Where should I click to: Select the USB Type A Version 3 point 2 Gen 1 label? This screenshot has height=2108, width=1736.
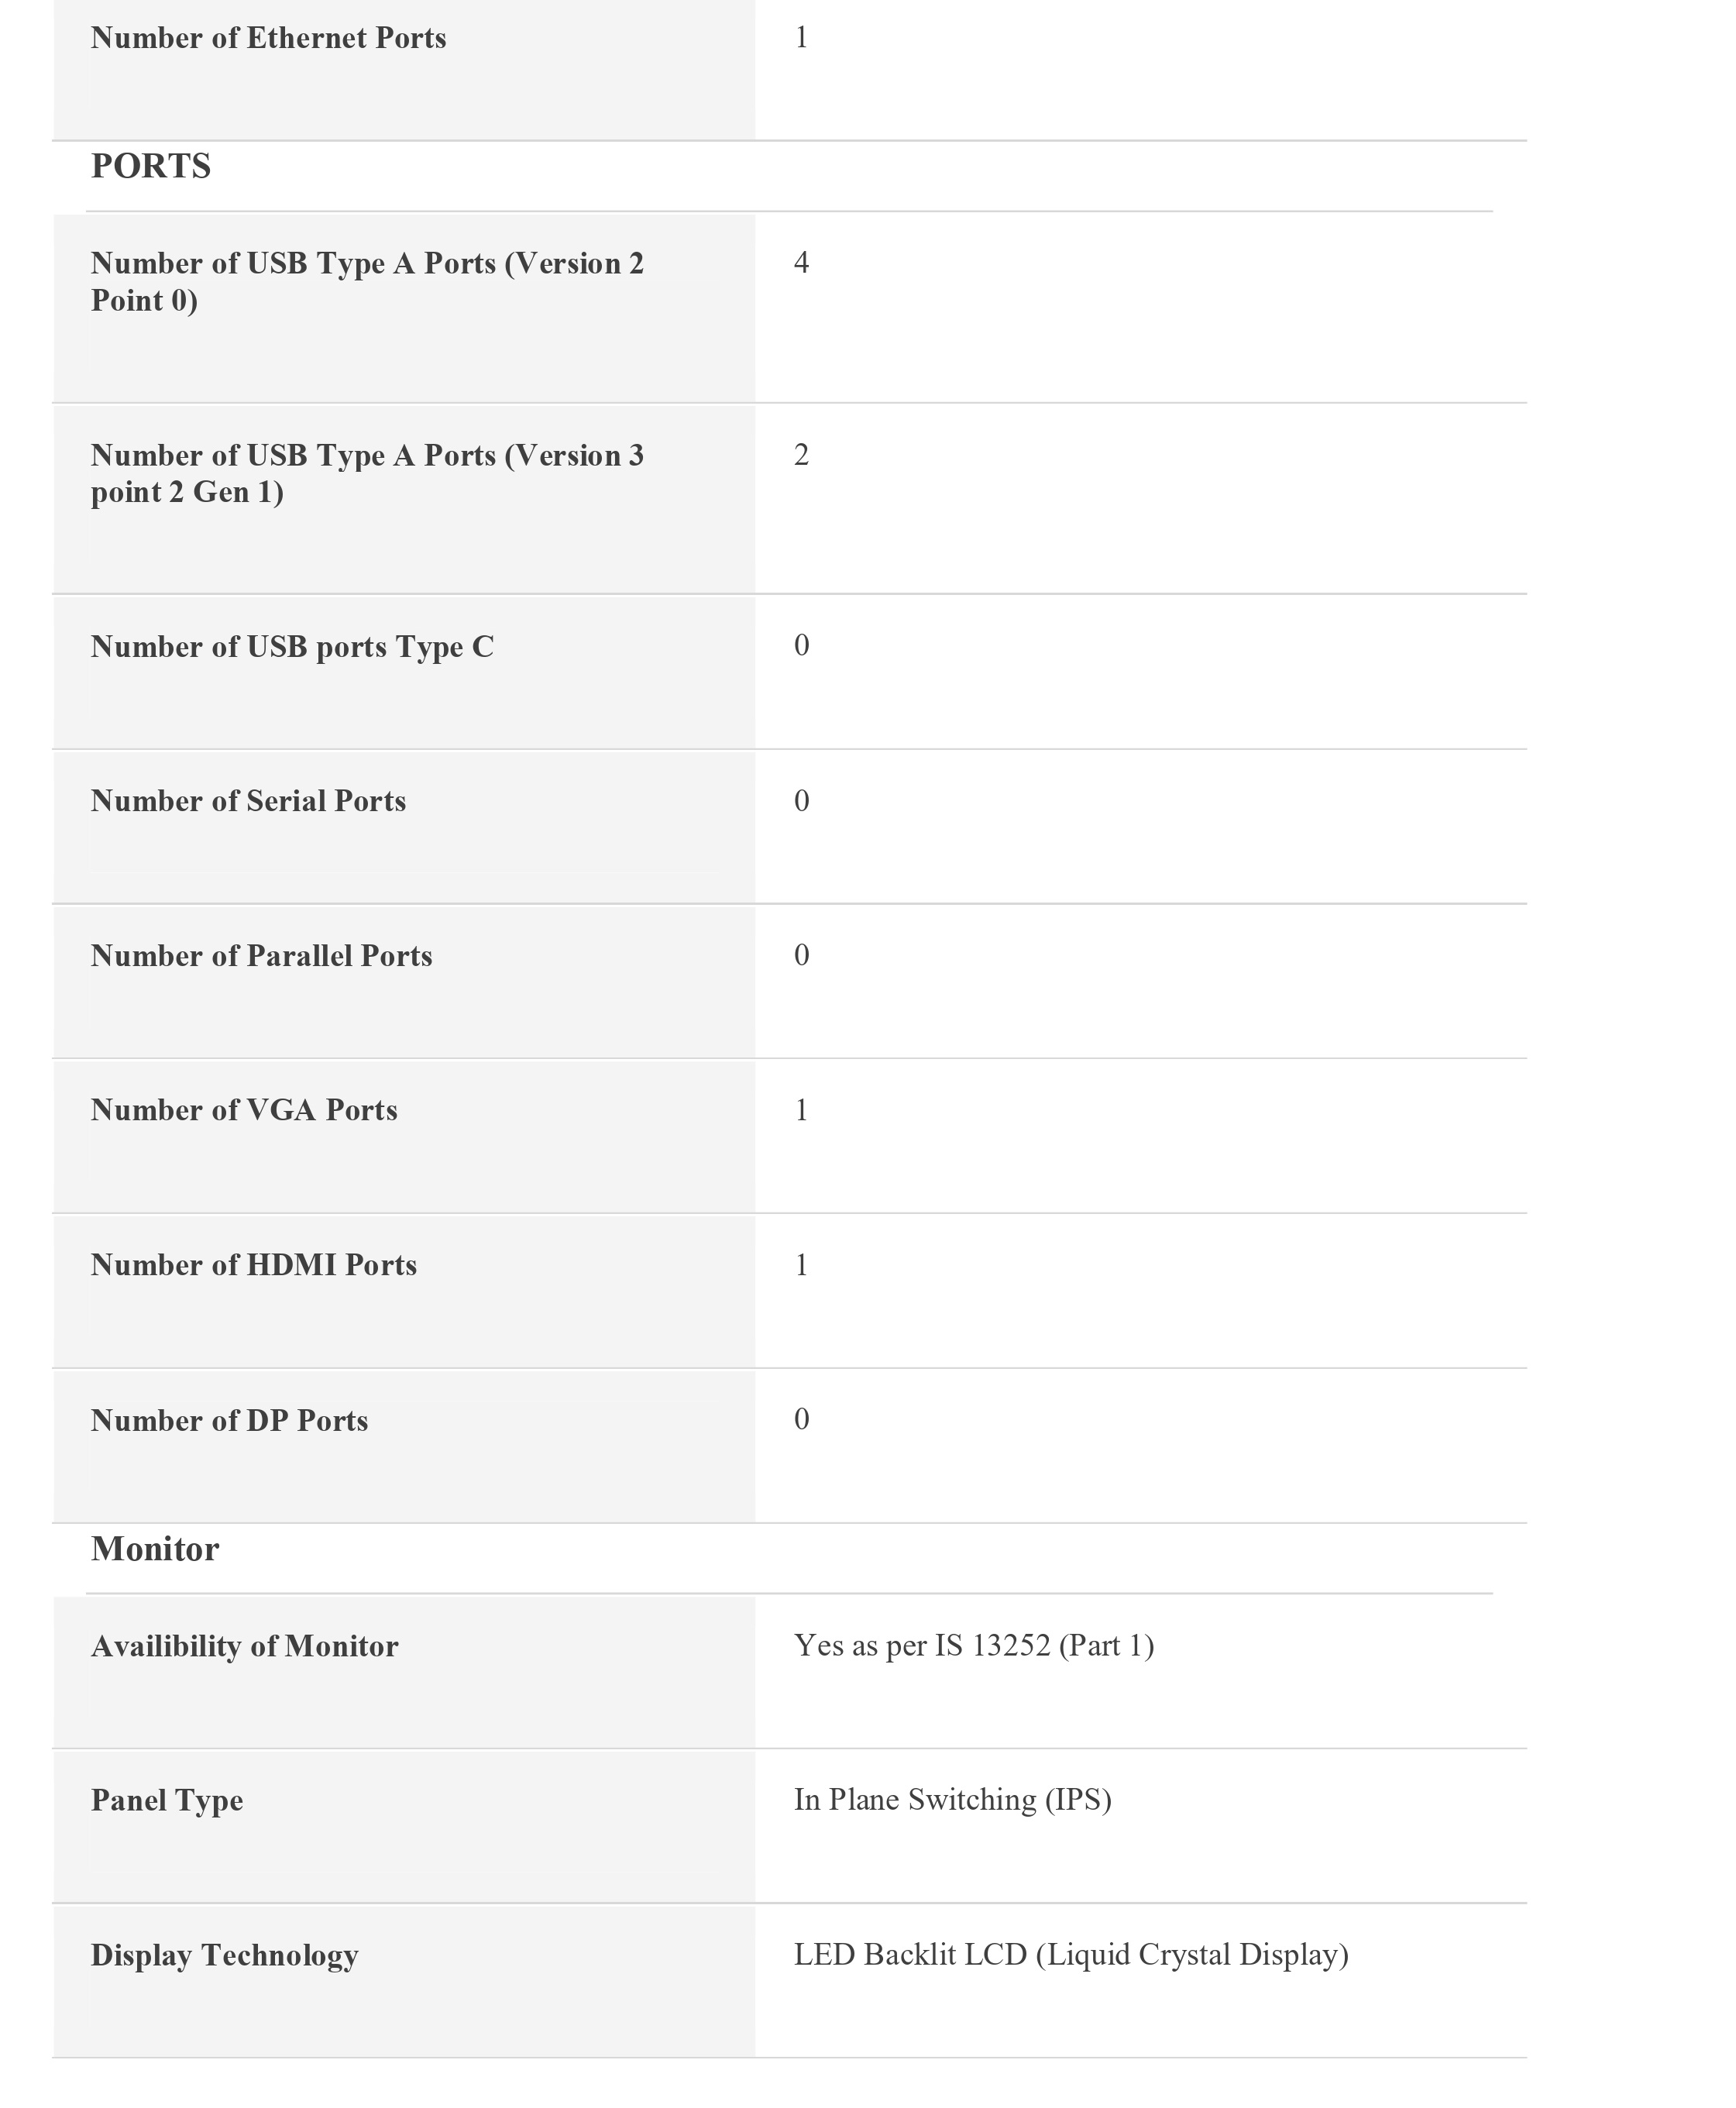[367, 473]
